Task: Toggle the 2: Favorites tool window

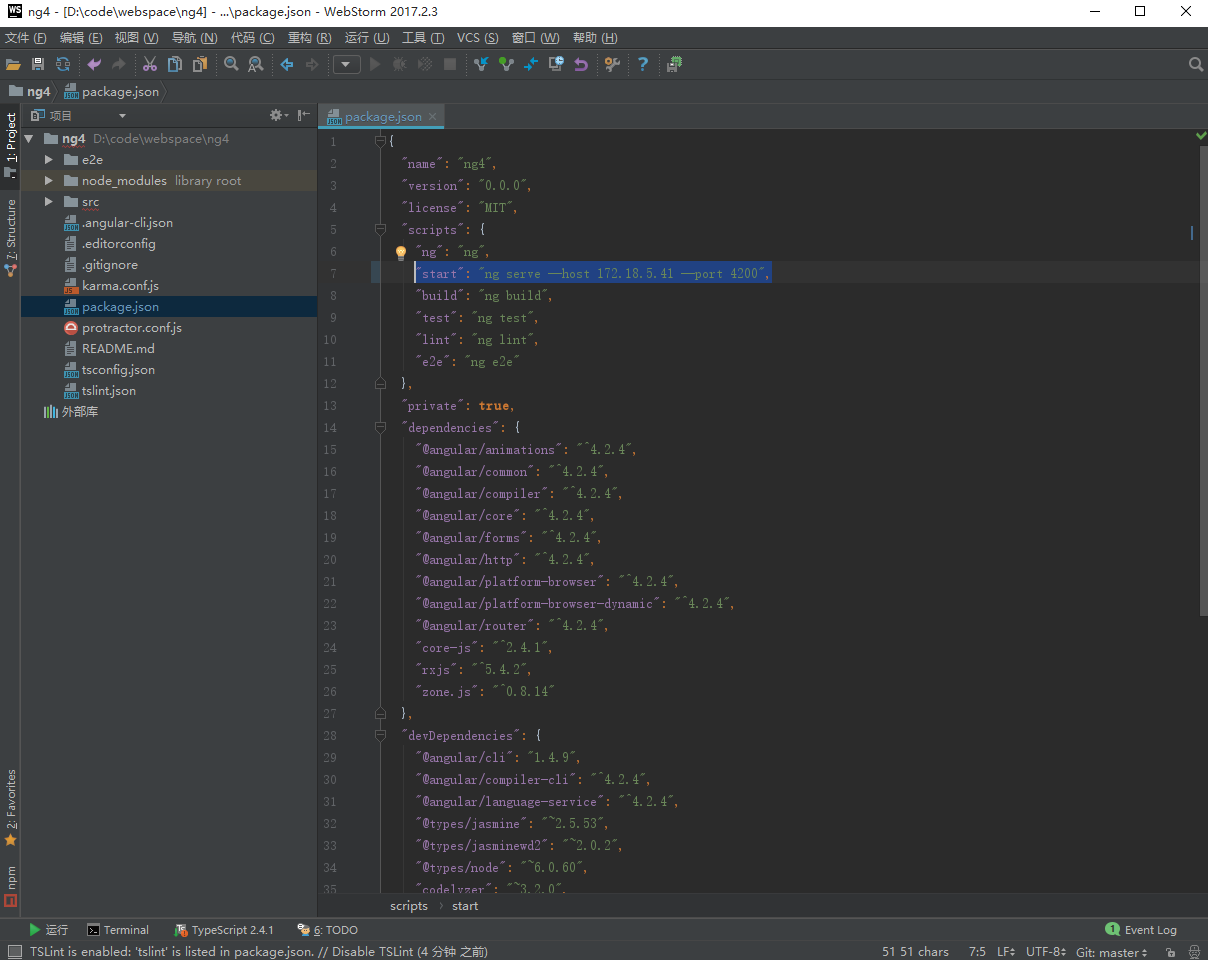Action: click(x=10, y=808)
